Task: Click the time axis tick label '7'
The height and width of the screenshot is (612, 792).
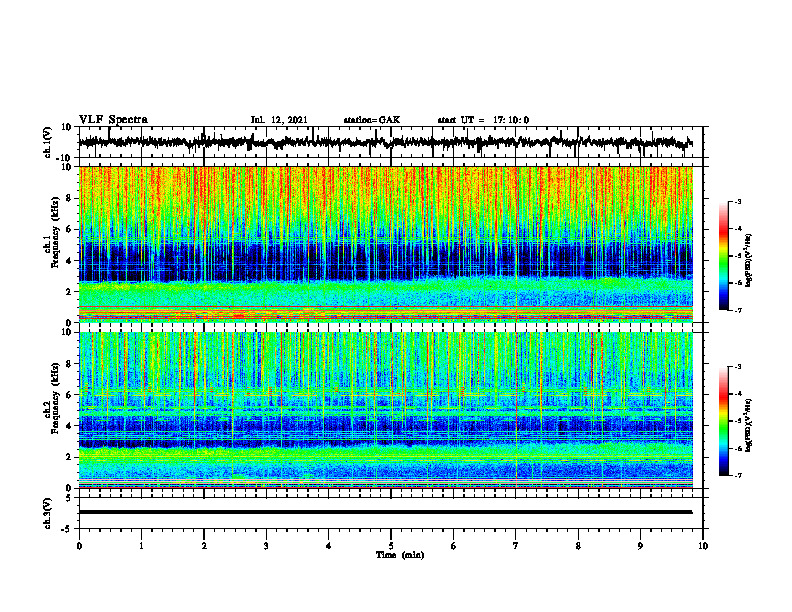Action: click(x=516, y=546)
